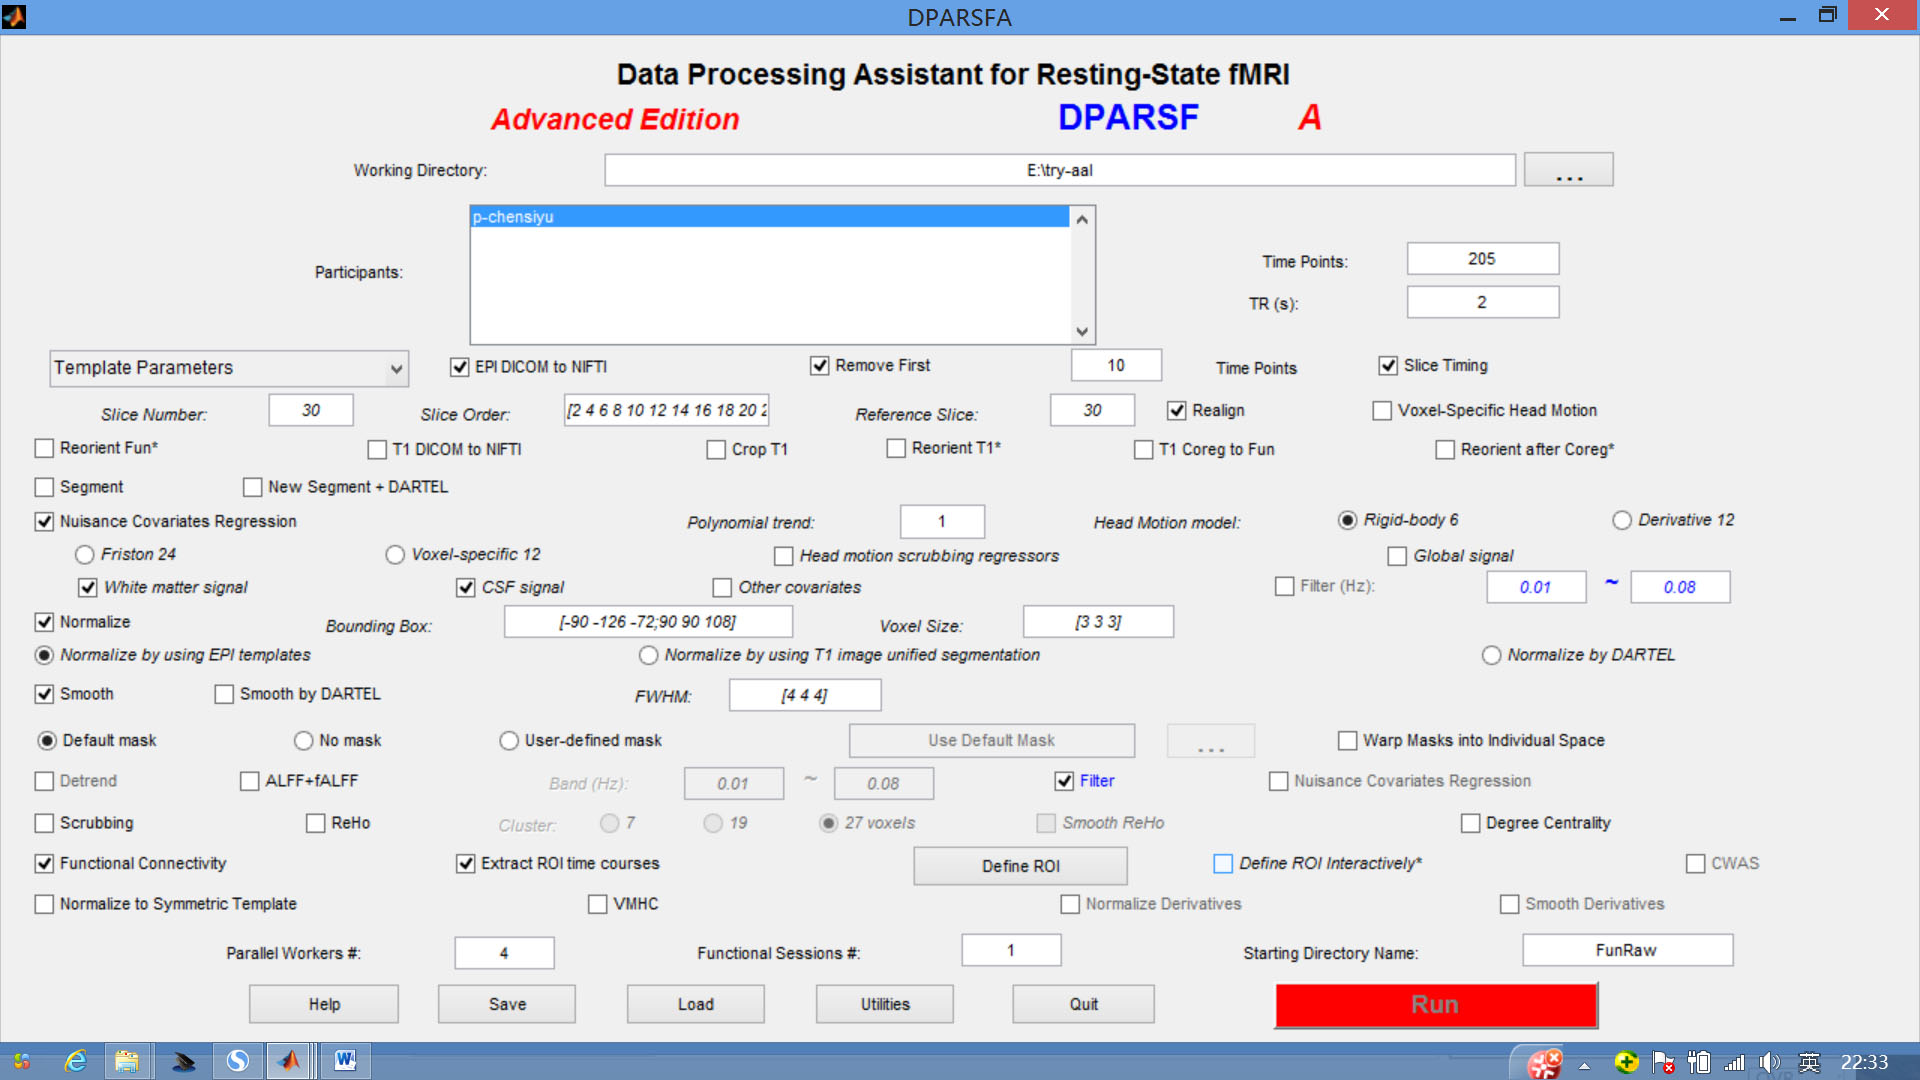Click the green 360 security tray icon
This screenshot has height=1080, width=1920.
1626,1062
